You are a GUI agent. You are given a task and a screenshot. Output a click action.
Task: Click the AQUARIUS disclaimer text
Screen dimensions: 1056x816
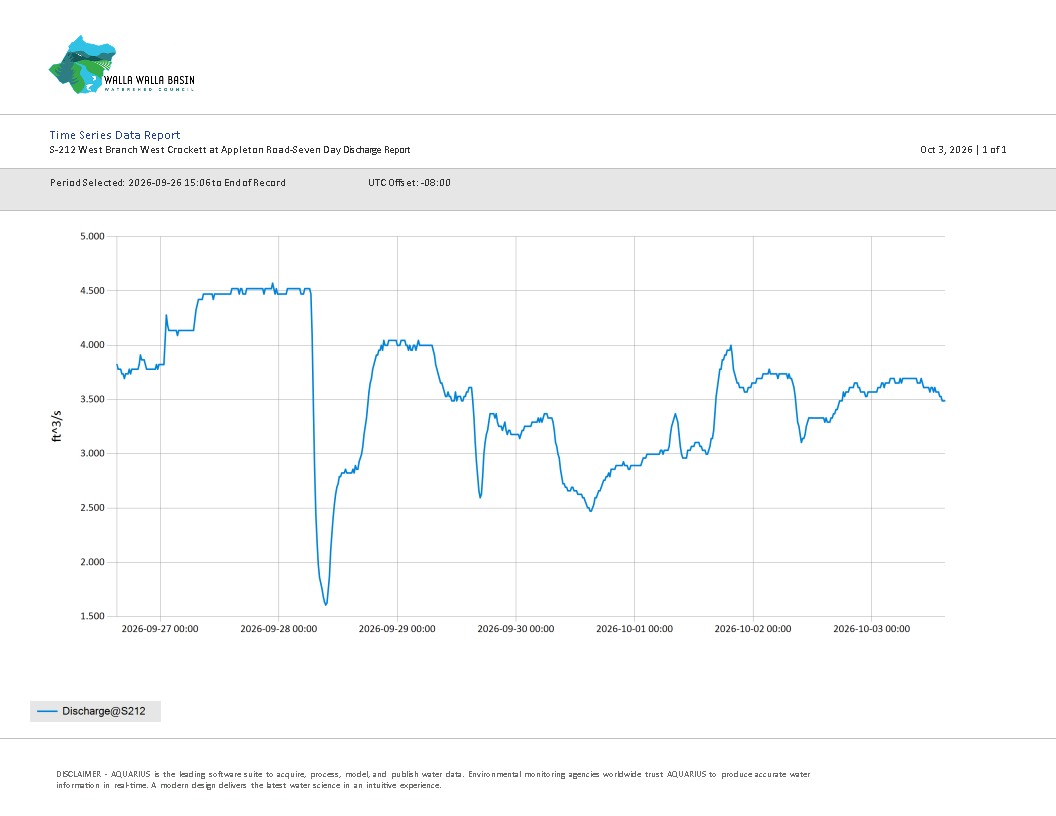(x=433, y=780)
